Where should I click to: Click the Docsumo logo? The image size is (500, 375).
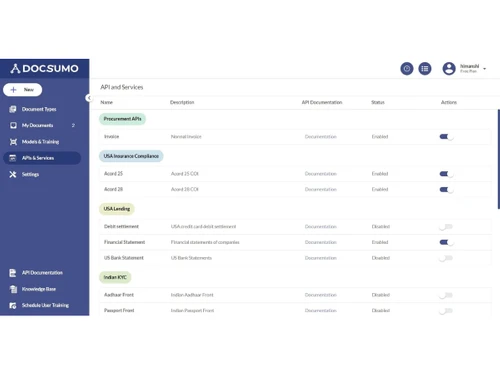pos(44,68)
